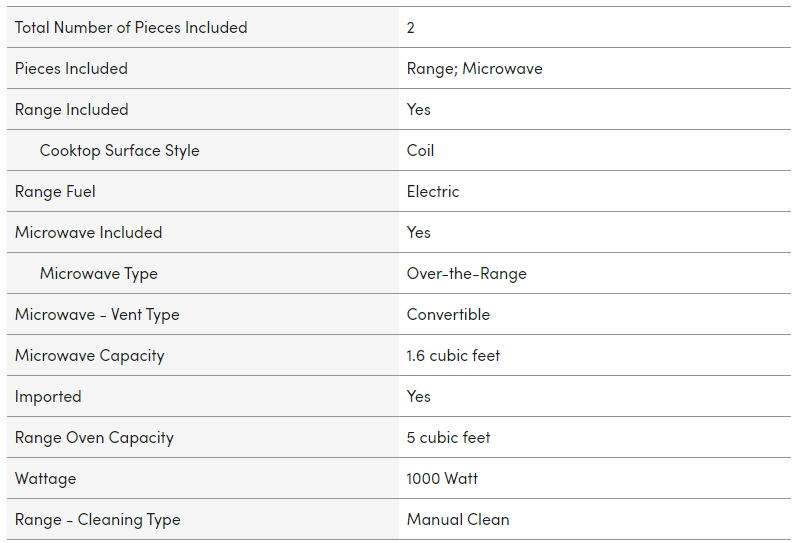This screenshot has width=798, height=543.
Task: Select the Convertible value
Action: click(x=448, y=315)
